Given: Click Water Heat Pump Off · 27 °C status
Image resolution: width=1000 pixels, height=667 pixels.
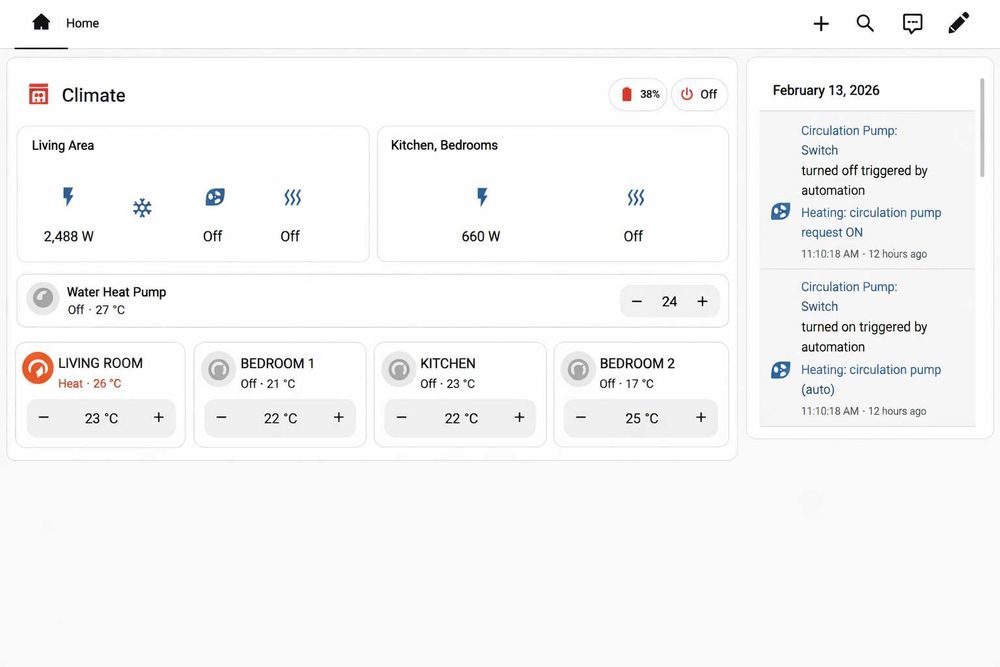Looking at the screenshot, I should tap(96, 310).
